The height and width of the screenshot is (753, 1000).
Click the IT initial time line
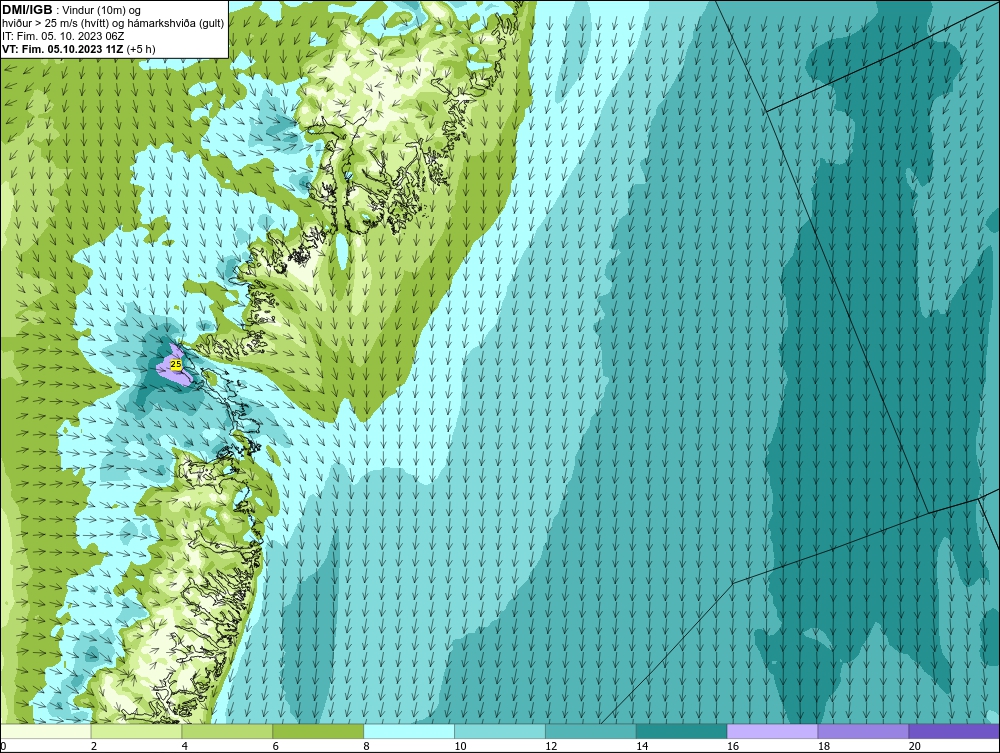63,36
